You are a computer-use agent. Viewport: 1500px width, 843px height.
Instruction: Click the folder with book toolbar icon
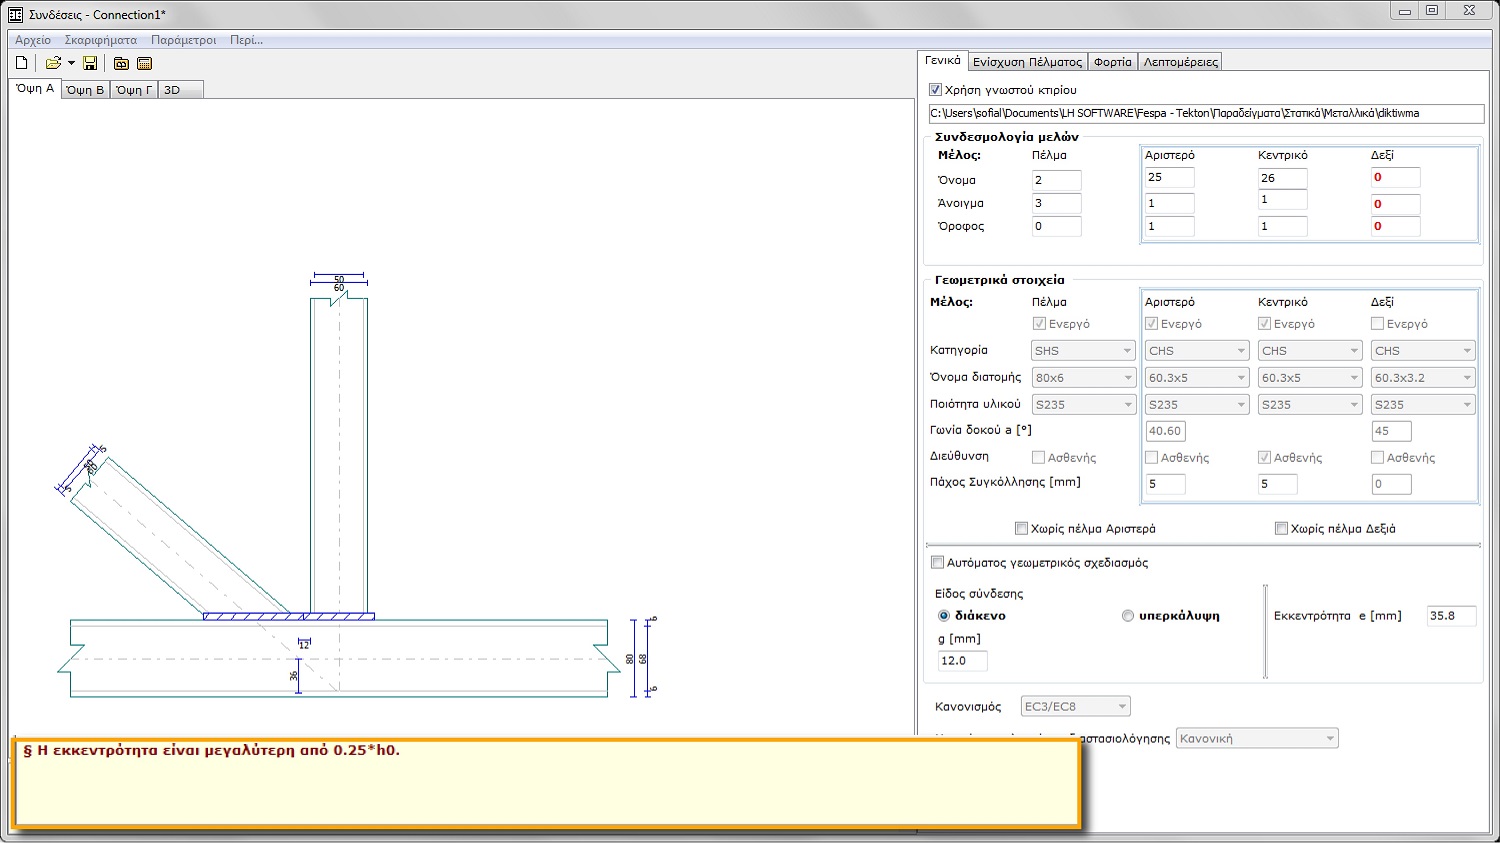click(121, 63)
